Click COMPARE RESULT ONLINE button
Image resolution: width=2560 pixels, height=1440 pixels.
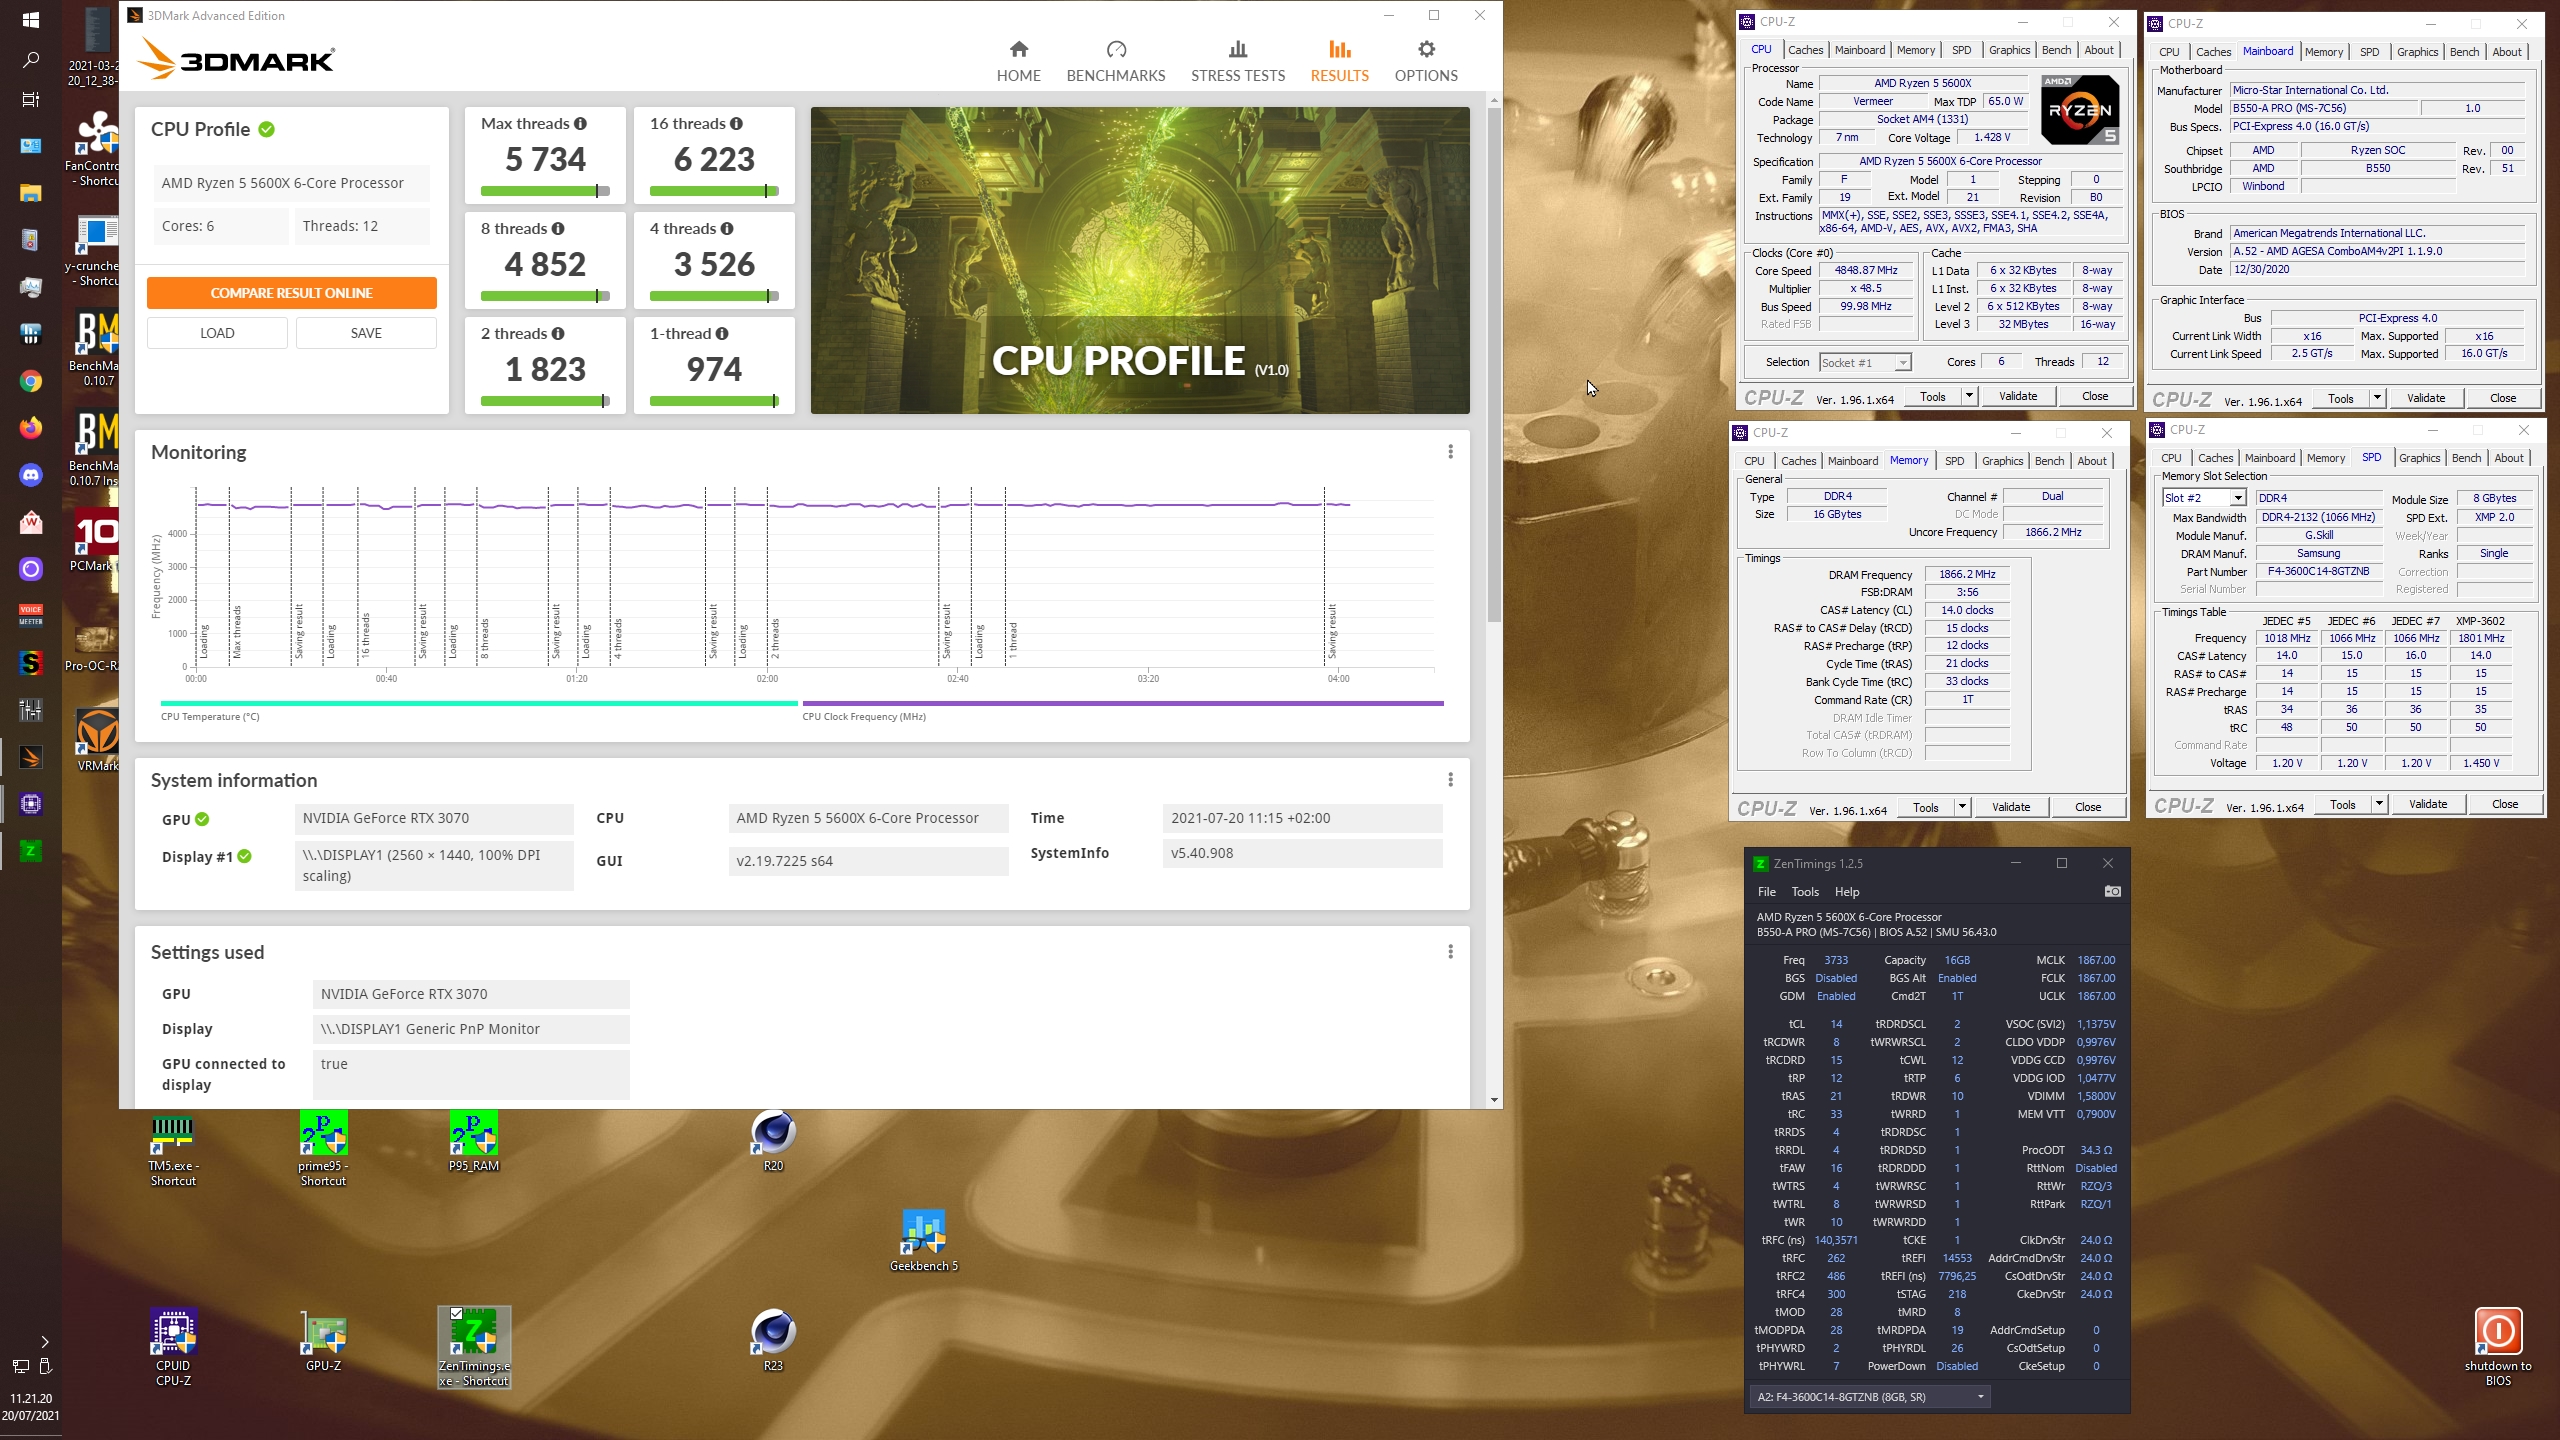(291, 293)
